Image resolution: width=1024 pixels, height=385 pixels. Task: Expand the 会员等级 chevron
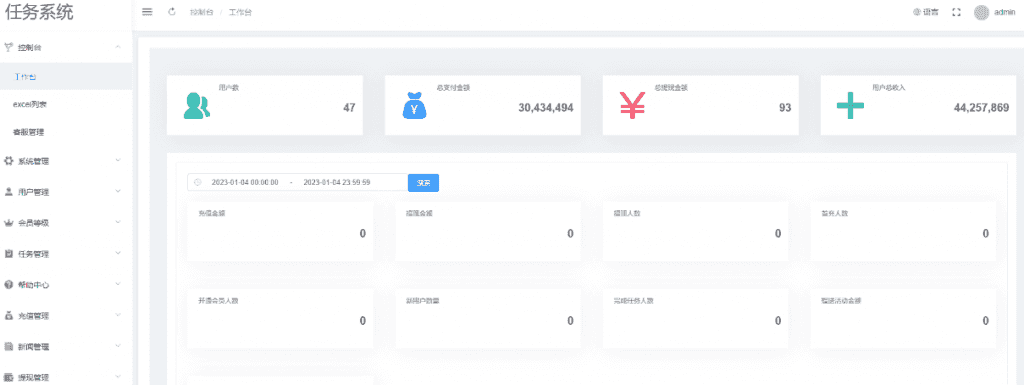coord(118,222)
